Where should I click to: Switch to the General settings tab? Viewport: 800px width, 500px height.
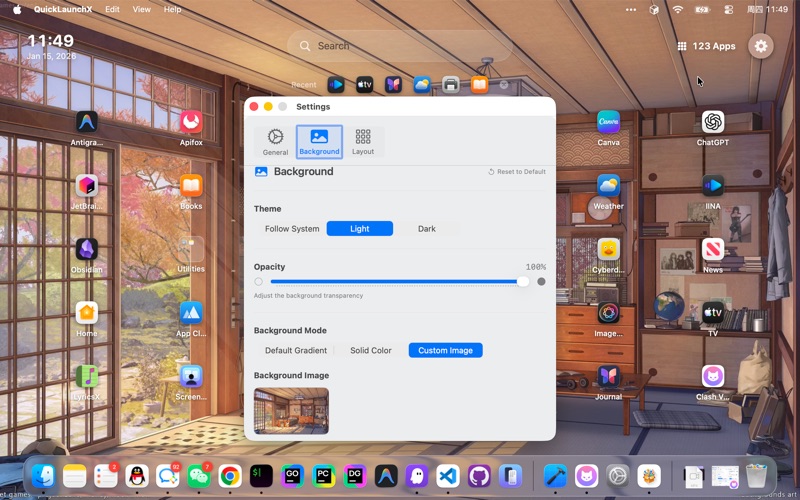(x=275, y=142)
